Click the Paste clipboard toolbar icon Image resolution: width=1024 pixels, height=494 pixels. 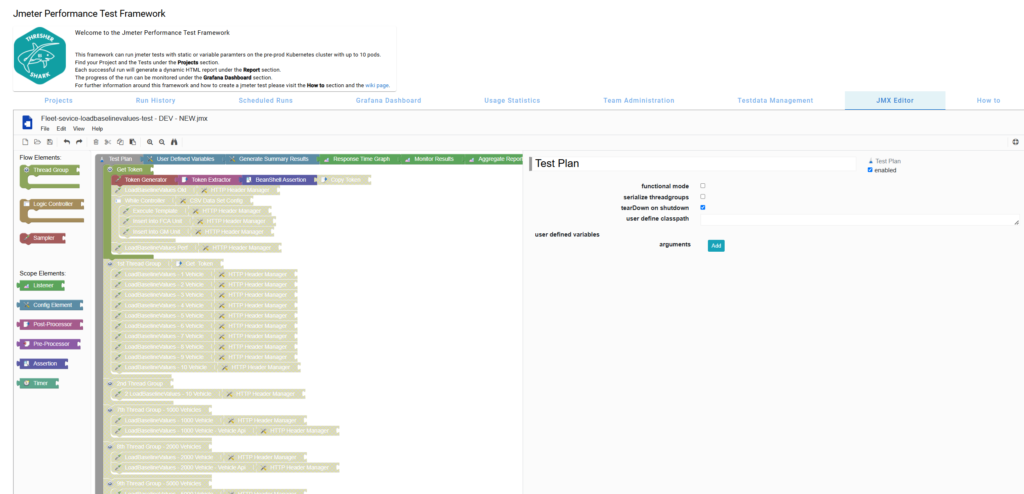click(132, 142)
